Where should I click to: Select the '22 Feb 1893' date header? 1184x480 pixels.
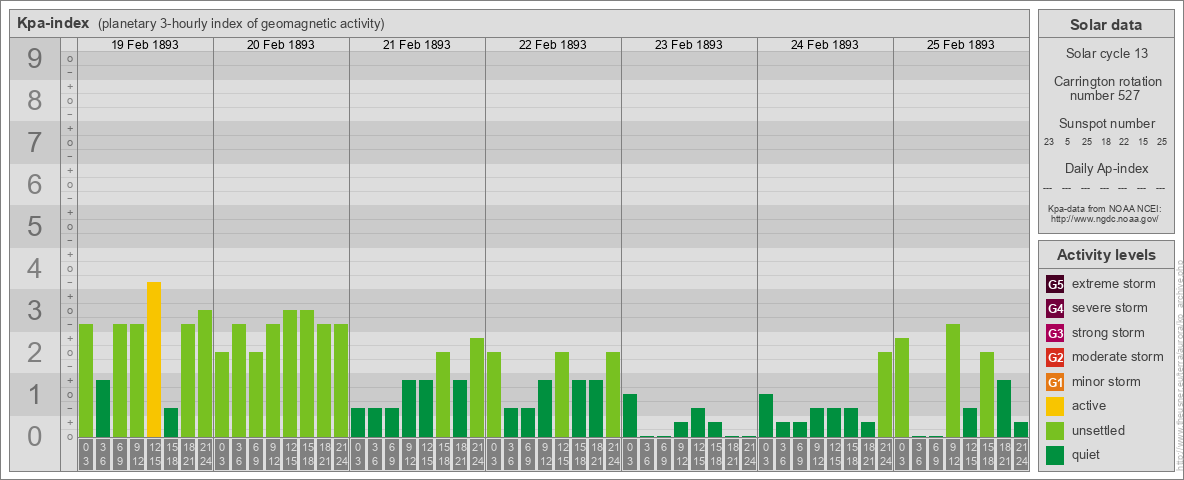tap(553, 45)
